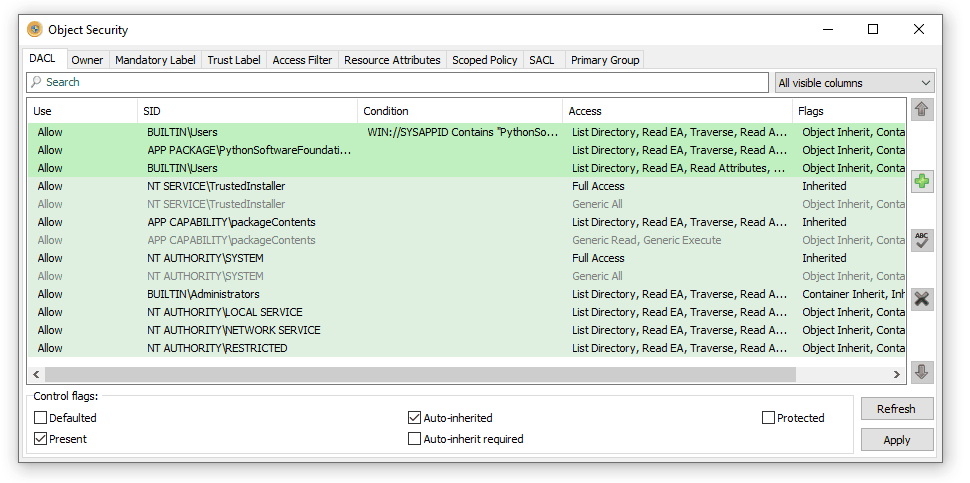Sort by the Condition column header
The image size is (970, 483).
460,111
